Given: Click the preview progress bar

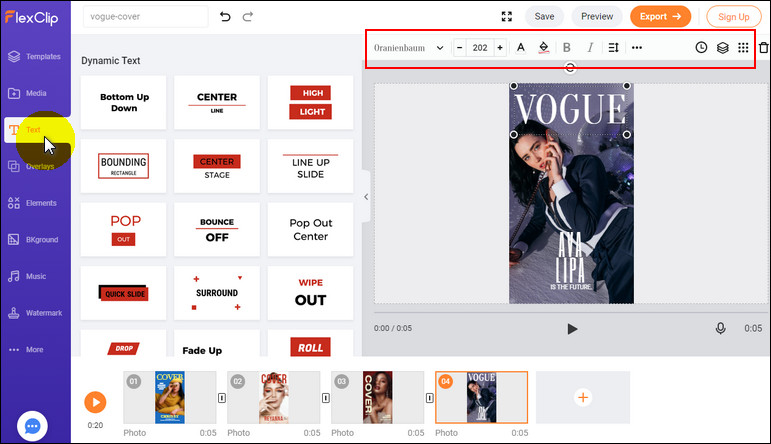Looking at the screenshot, I should pos(570,312).
